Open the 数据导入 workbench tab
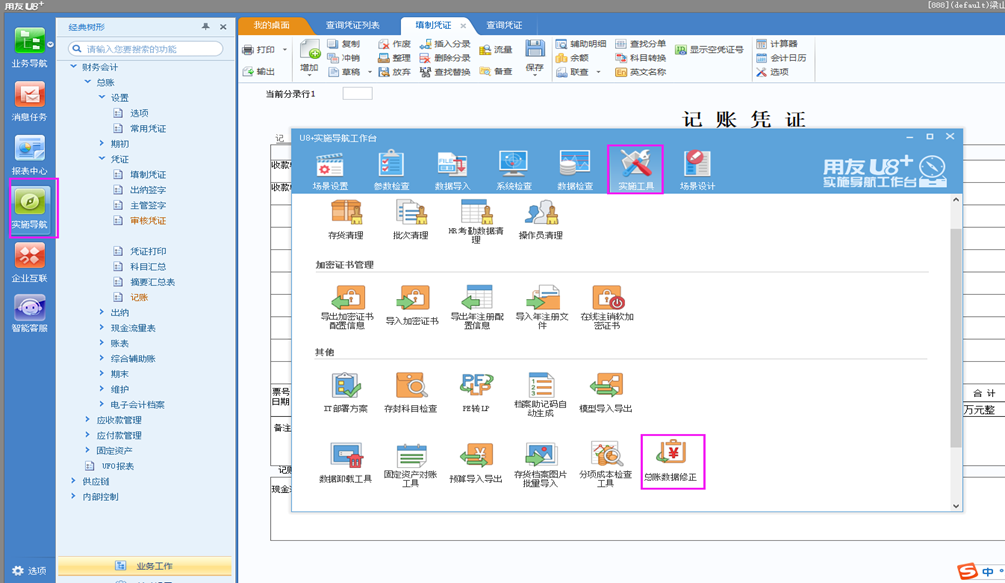The height and width of the screenshot is (583, 1005). [452, 170]
